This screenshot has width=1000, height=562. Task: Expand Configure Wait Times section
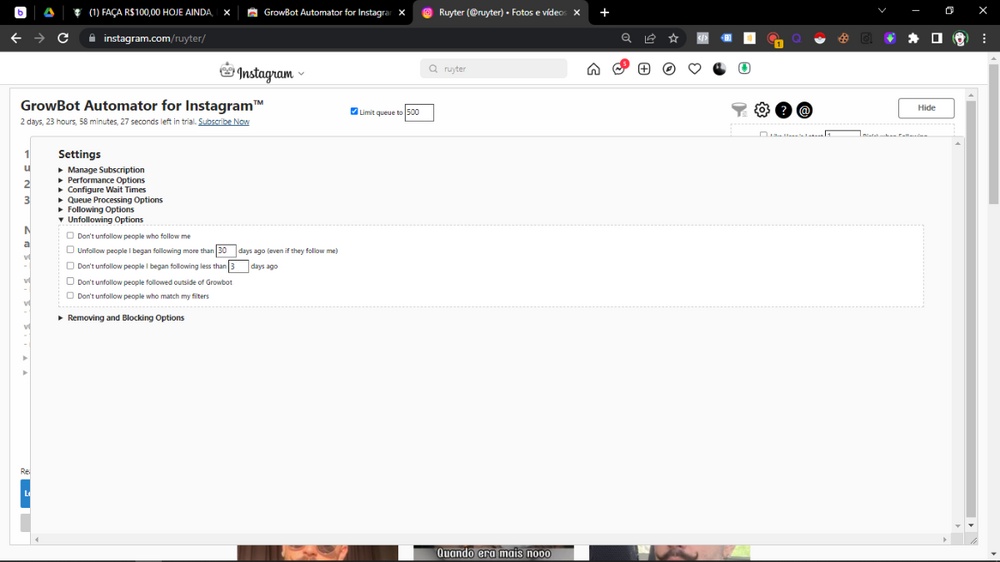click(x=107, y=189)
